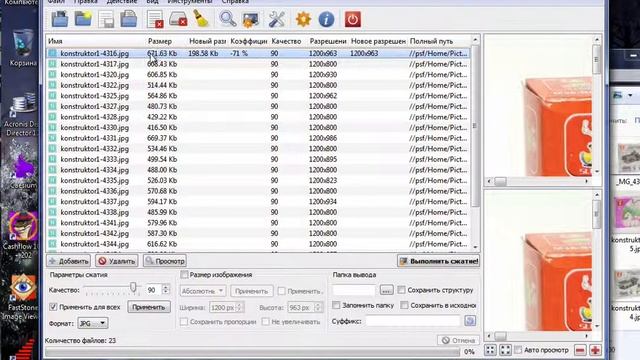640x360 pixels.
Task: Click the blue info toolbar icon
Action: tap(326, 19)
